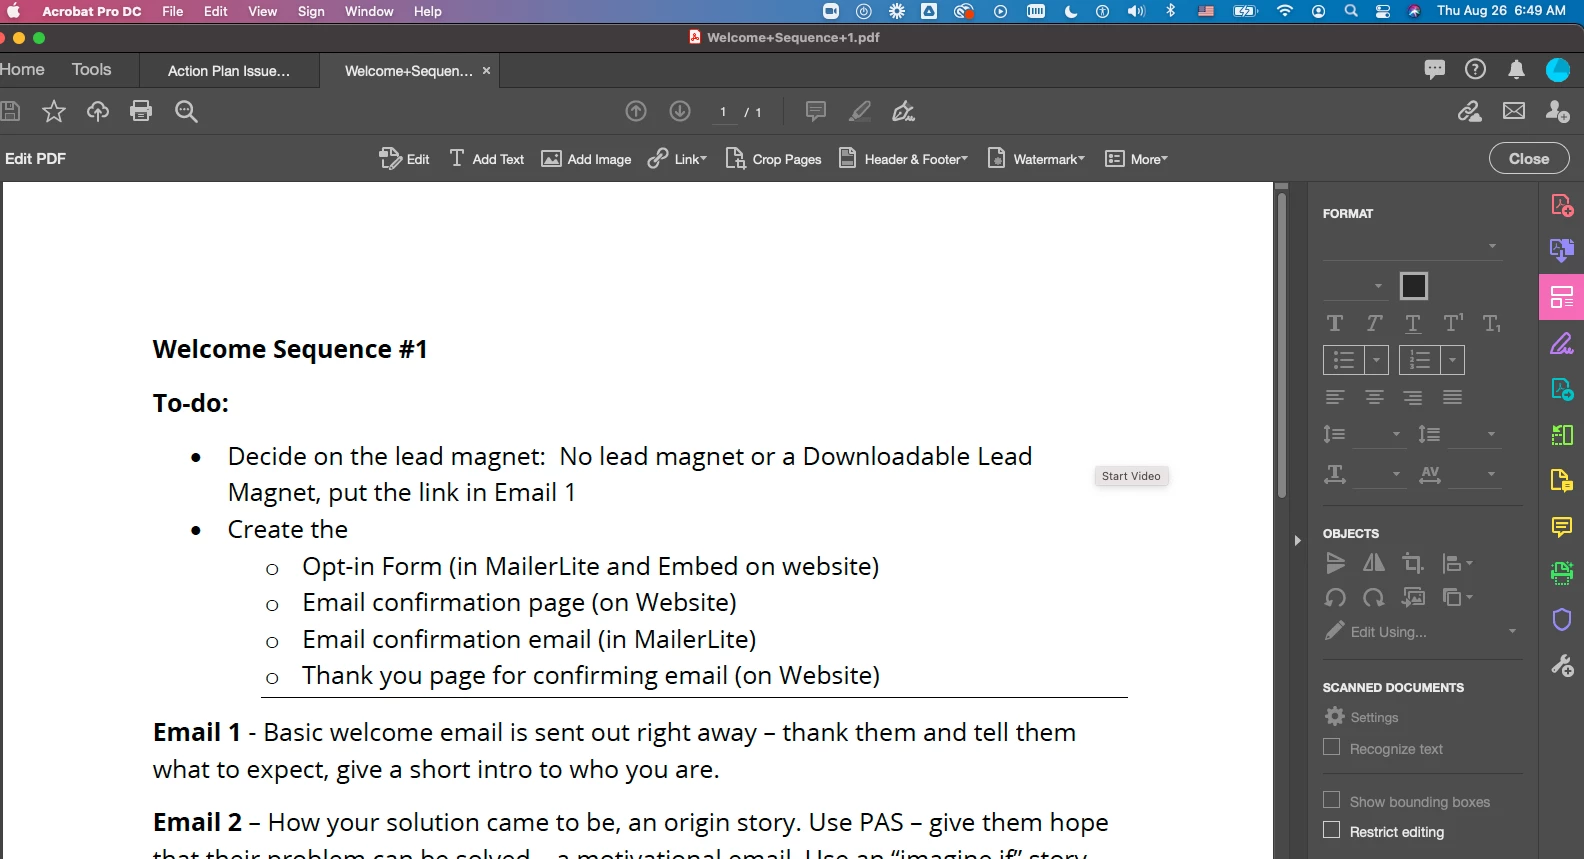Expand the numbered list style dropdown
This screenshot has width=1584, height=859.
click(x=1453, y=360)
